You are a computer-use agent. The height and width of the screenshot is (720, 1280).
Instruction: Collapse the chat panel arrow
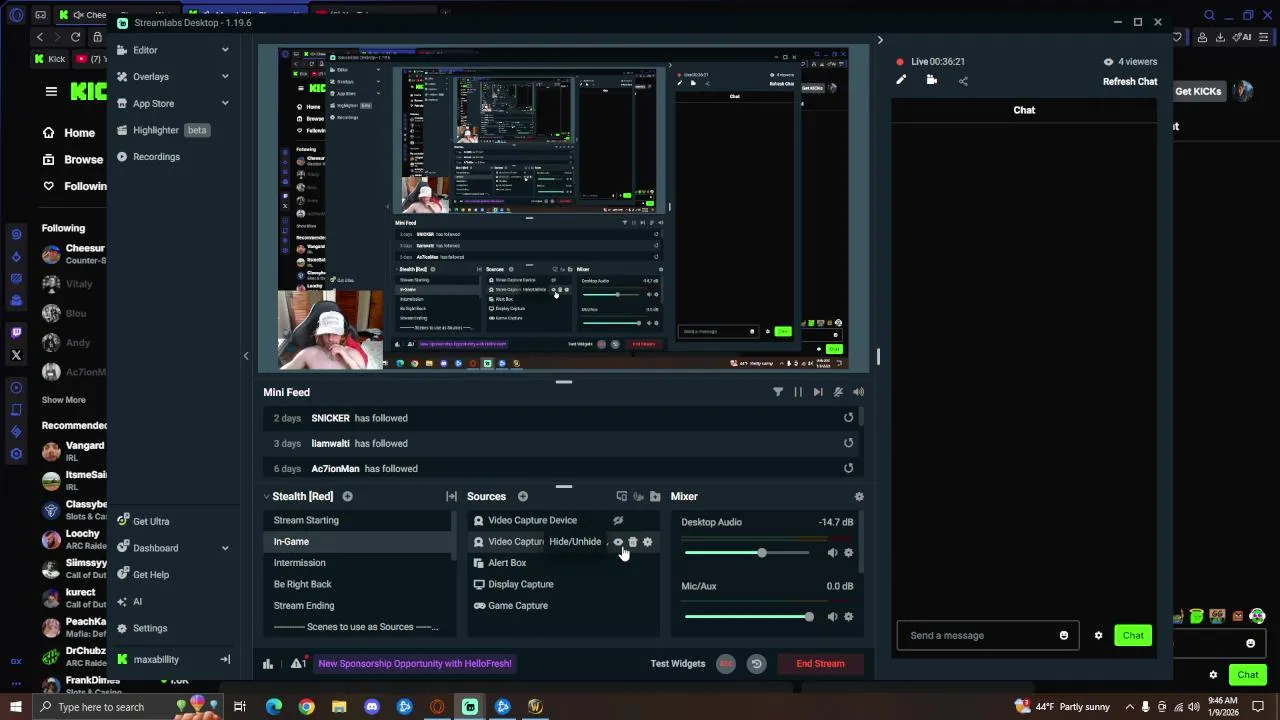pos(880,40)
